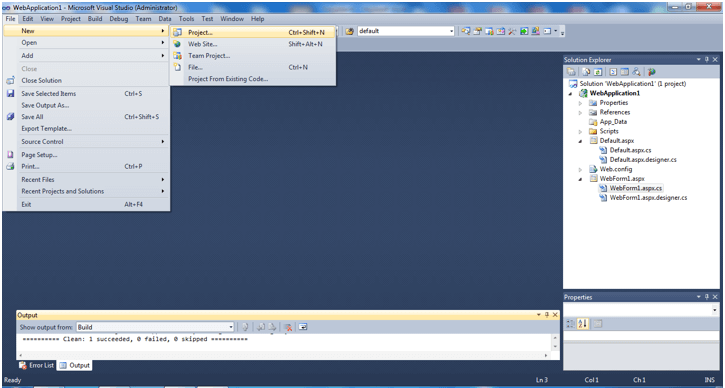Image resolution: width=725 pixels, height=388 pixels.
Task: Expand the Web.config node
Action: (x=580, y=169)
